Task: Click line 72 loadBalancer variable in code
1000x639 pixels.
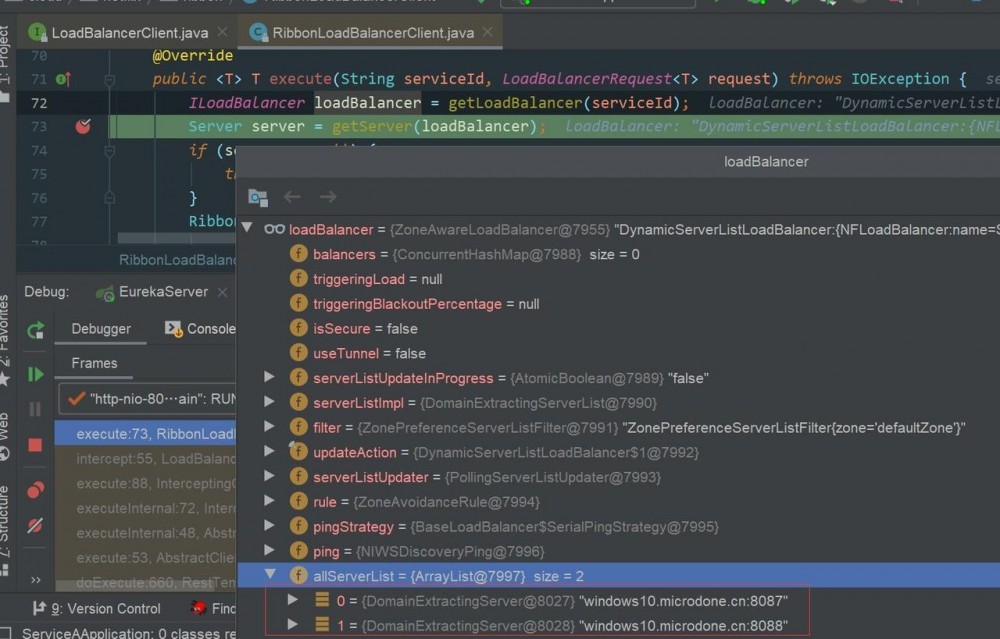Action: coord(367,103)
